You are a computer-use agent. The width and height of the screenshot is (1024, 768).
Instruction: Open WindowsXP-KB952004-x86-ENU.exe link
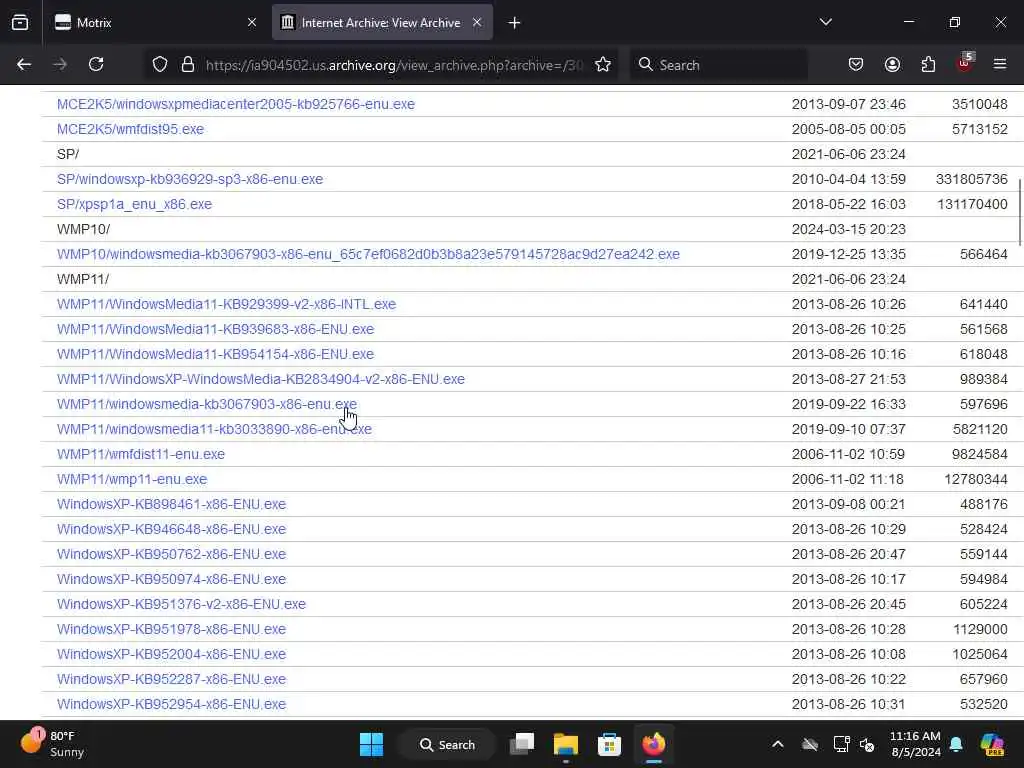pos(171,654)
